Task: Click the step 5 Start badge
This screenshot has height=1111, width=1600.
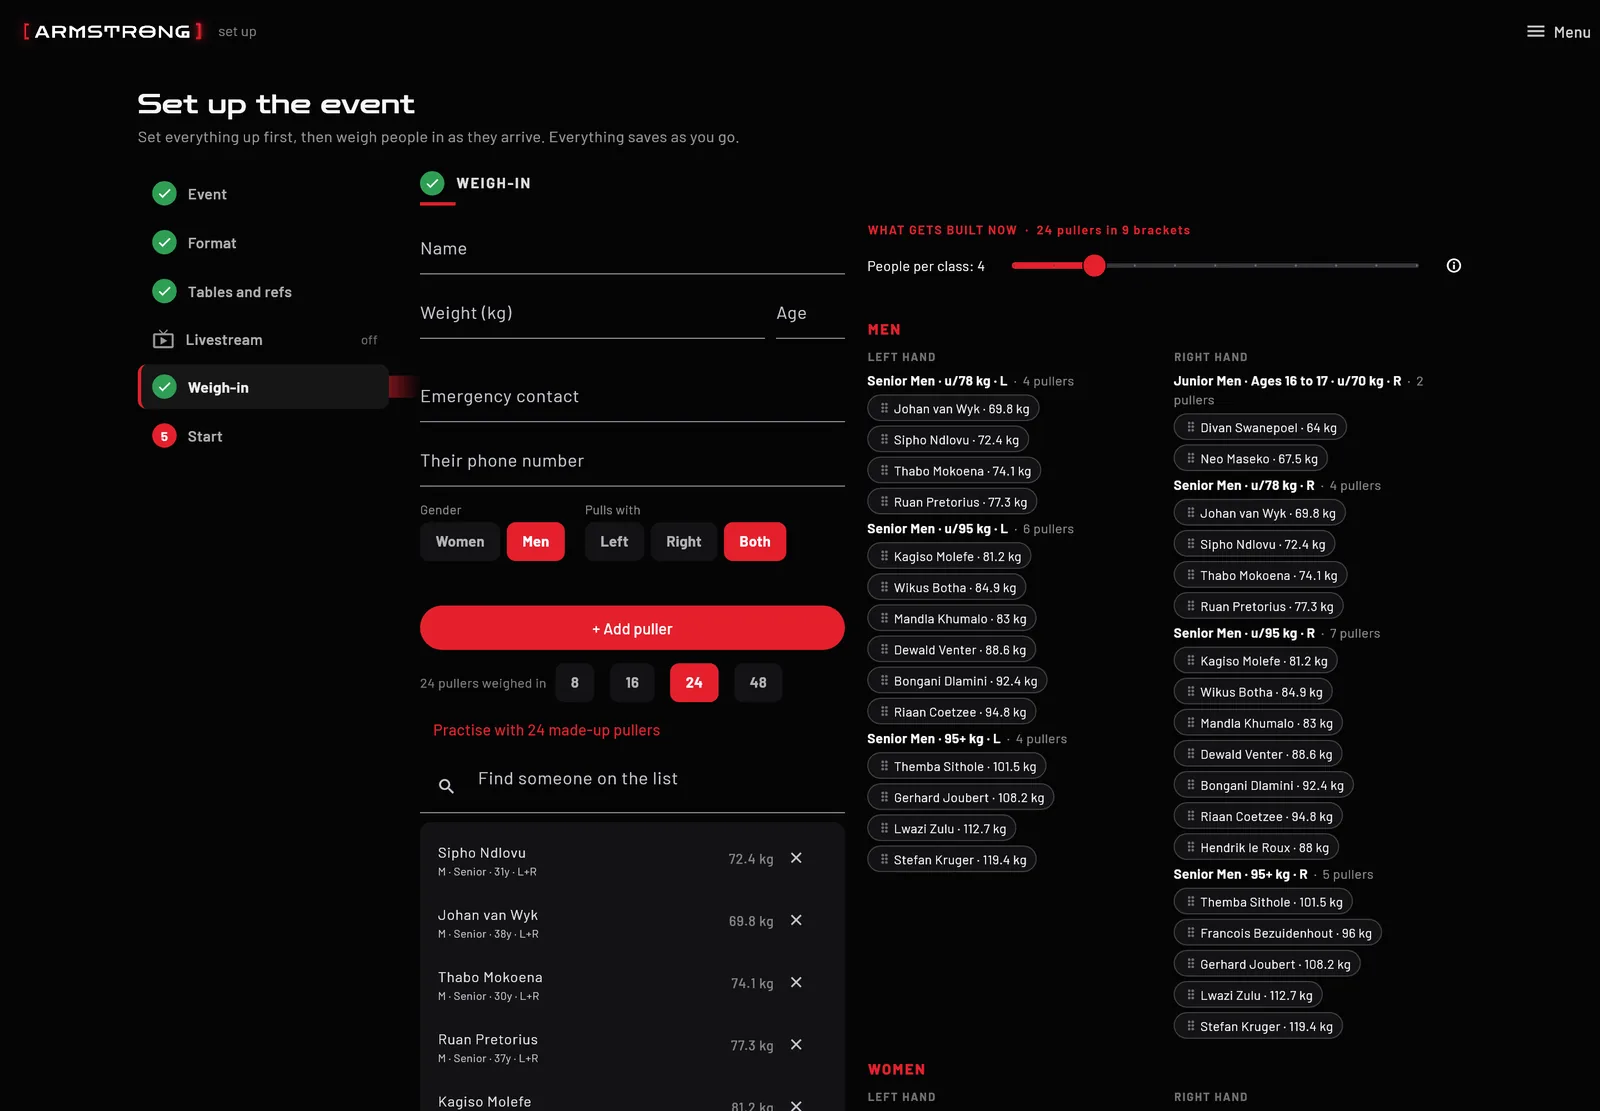Action: pyautogui.click(x=164, y=436)
